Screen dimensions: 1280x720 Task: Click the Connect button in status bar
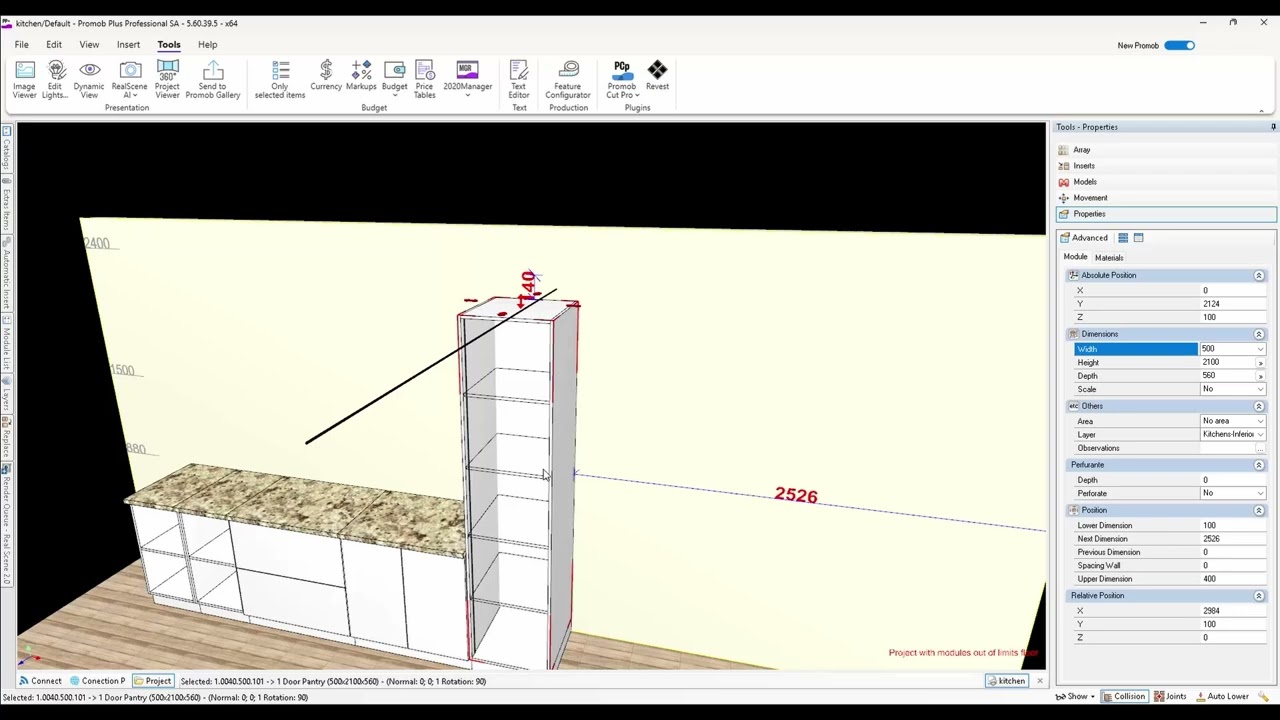[x=40, y=681]
